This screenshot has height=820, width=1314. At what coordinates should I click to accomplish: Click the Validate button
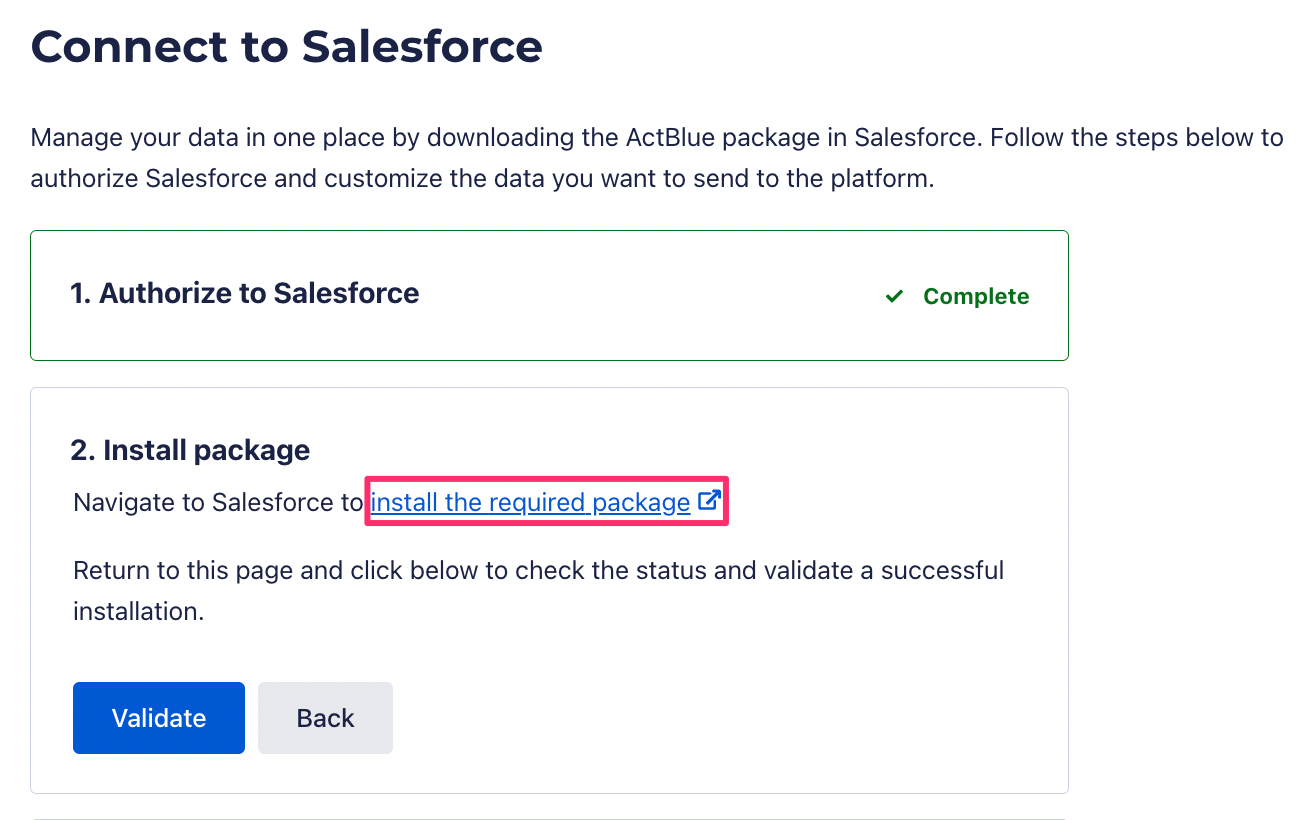(159, 718)
